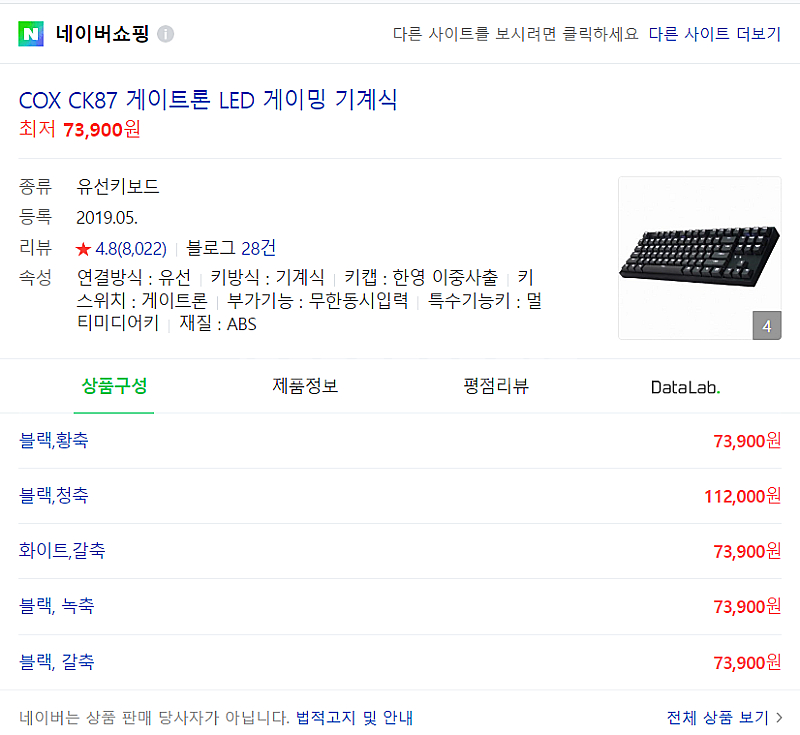Open 전체 상품 보기 link
The image size is (800, 735).
click(718, 718)
